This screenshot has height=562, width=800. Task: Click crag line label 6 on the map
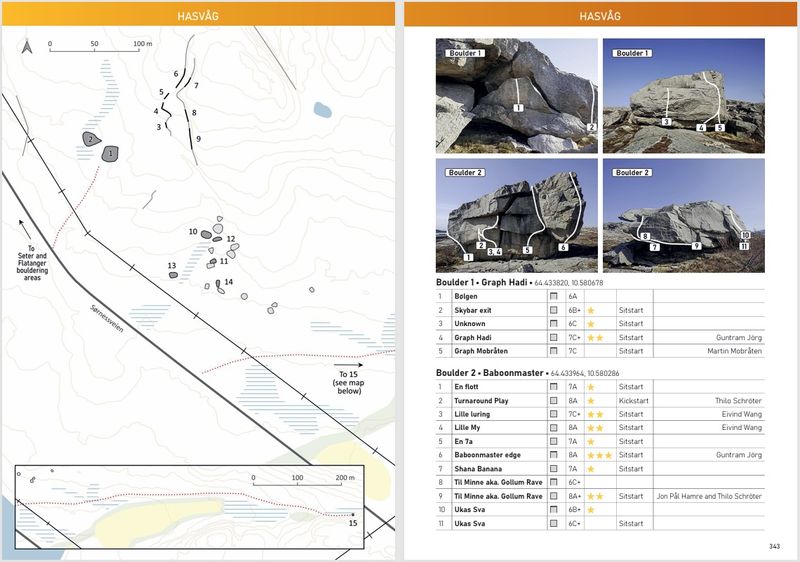176,74
